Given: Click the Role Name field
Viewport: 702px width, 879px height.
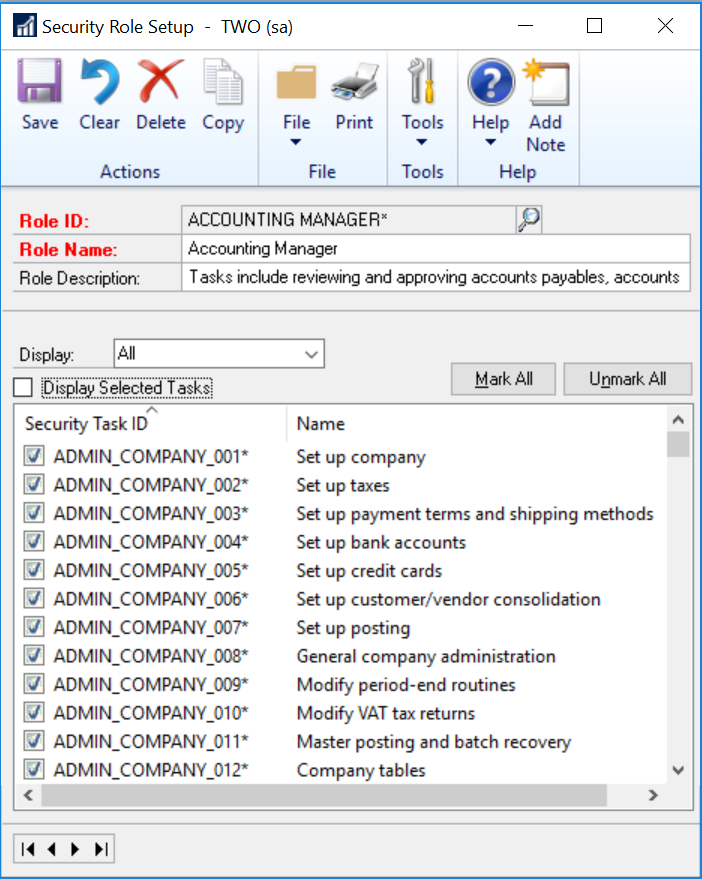Looking at the screenshot, I should pyautogui.click(x=436, y=248).
